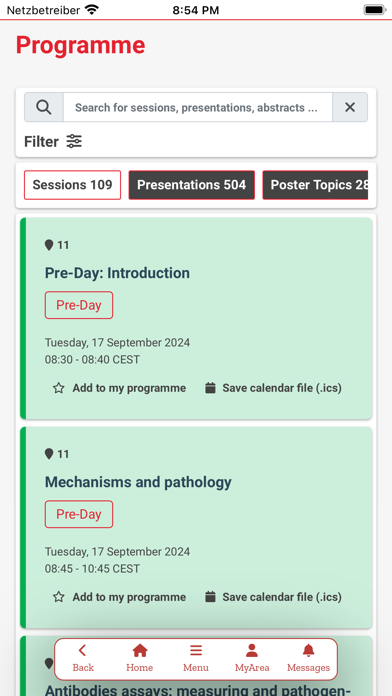Click the magnifying glass search icon

[44, 107]
